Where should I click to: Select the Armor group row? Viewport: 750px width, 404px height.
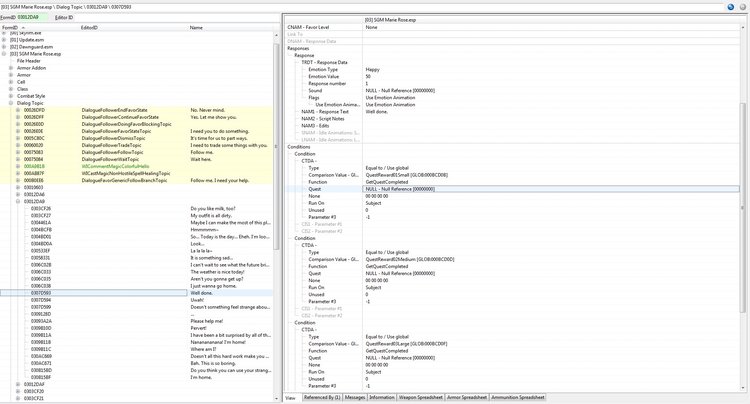24,75
